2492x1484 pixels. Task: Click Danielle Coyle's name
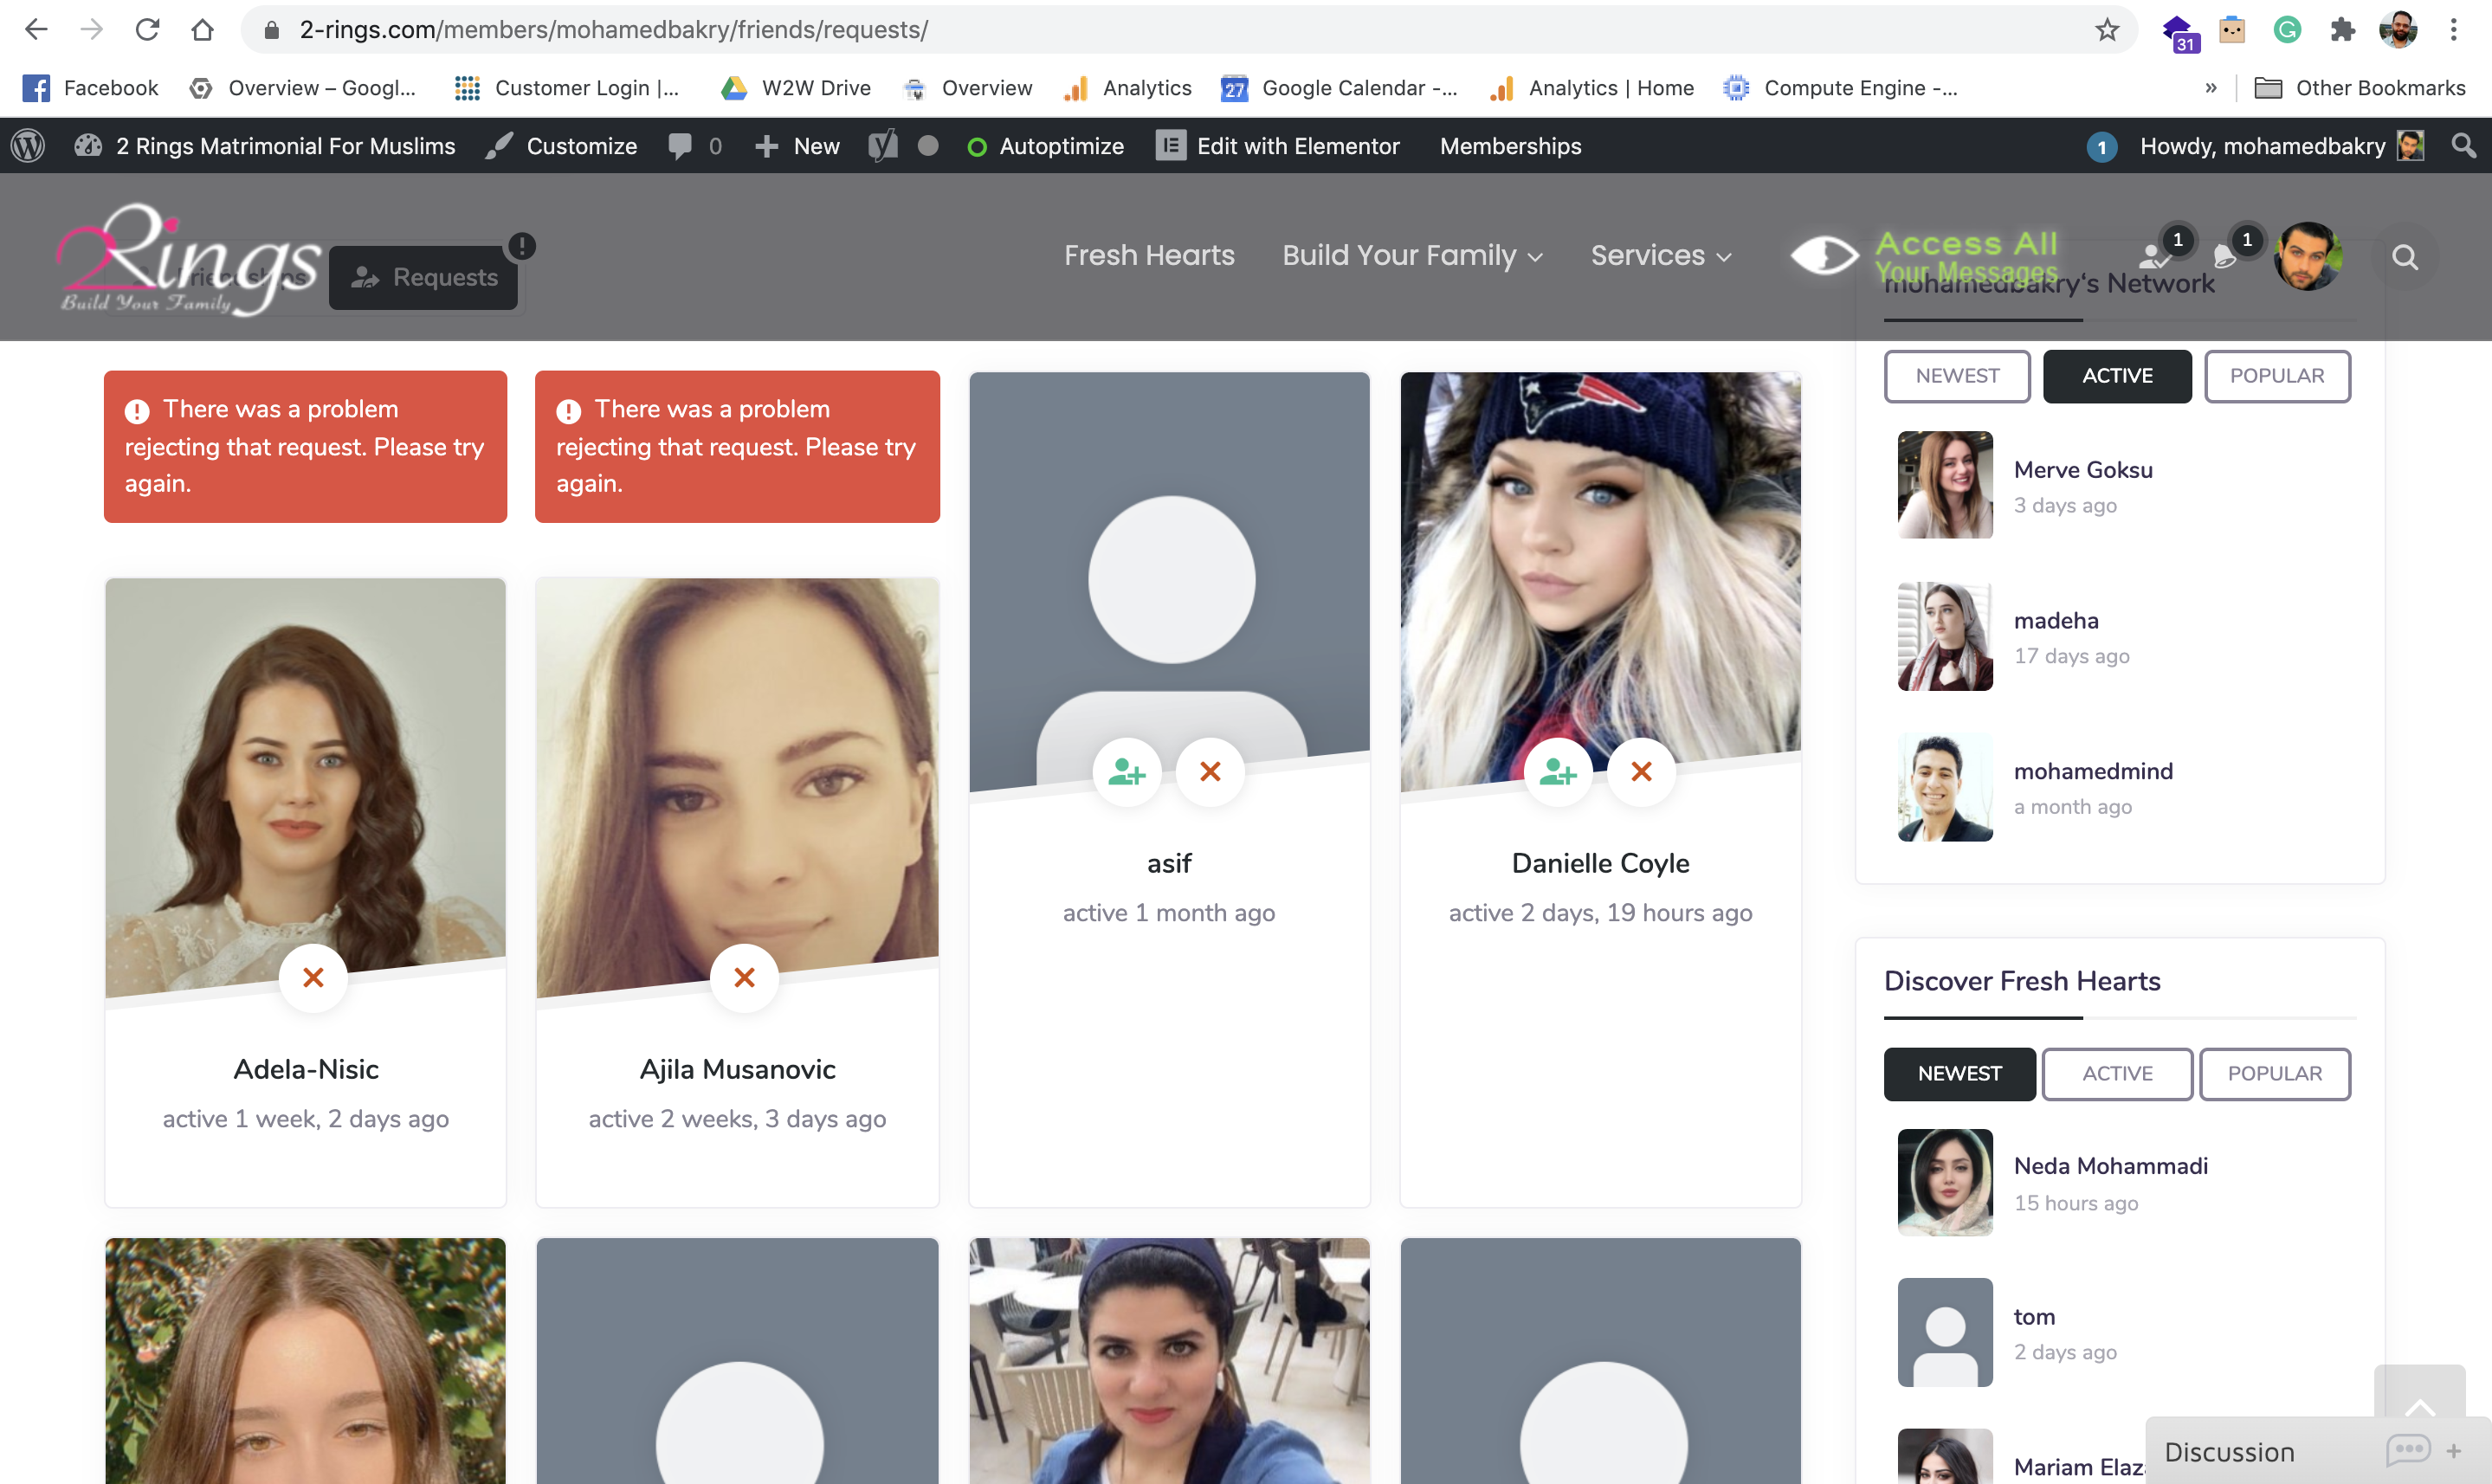point(1600,863)
